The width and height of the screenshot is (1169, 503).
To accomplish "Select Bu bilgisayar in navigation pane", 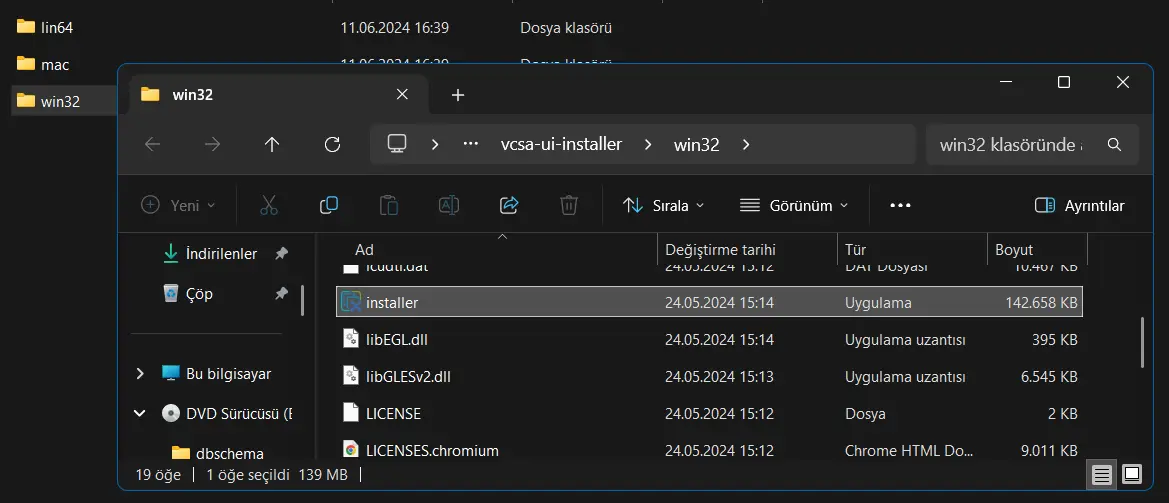I will click(228, 373).
